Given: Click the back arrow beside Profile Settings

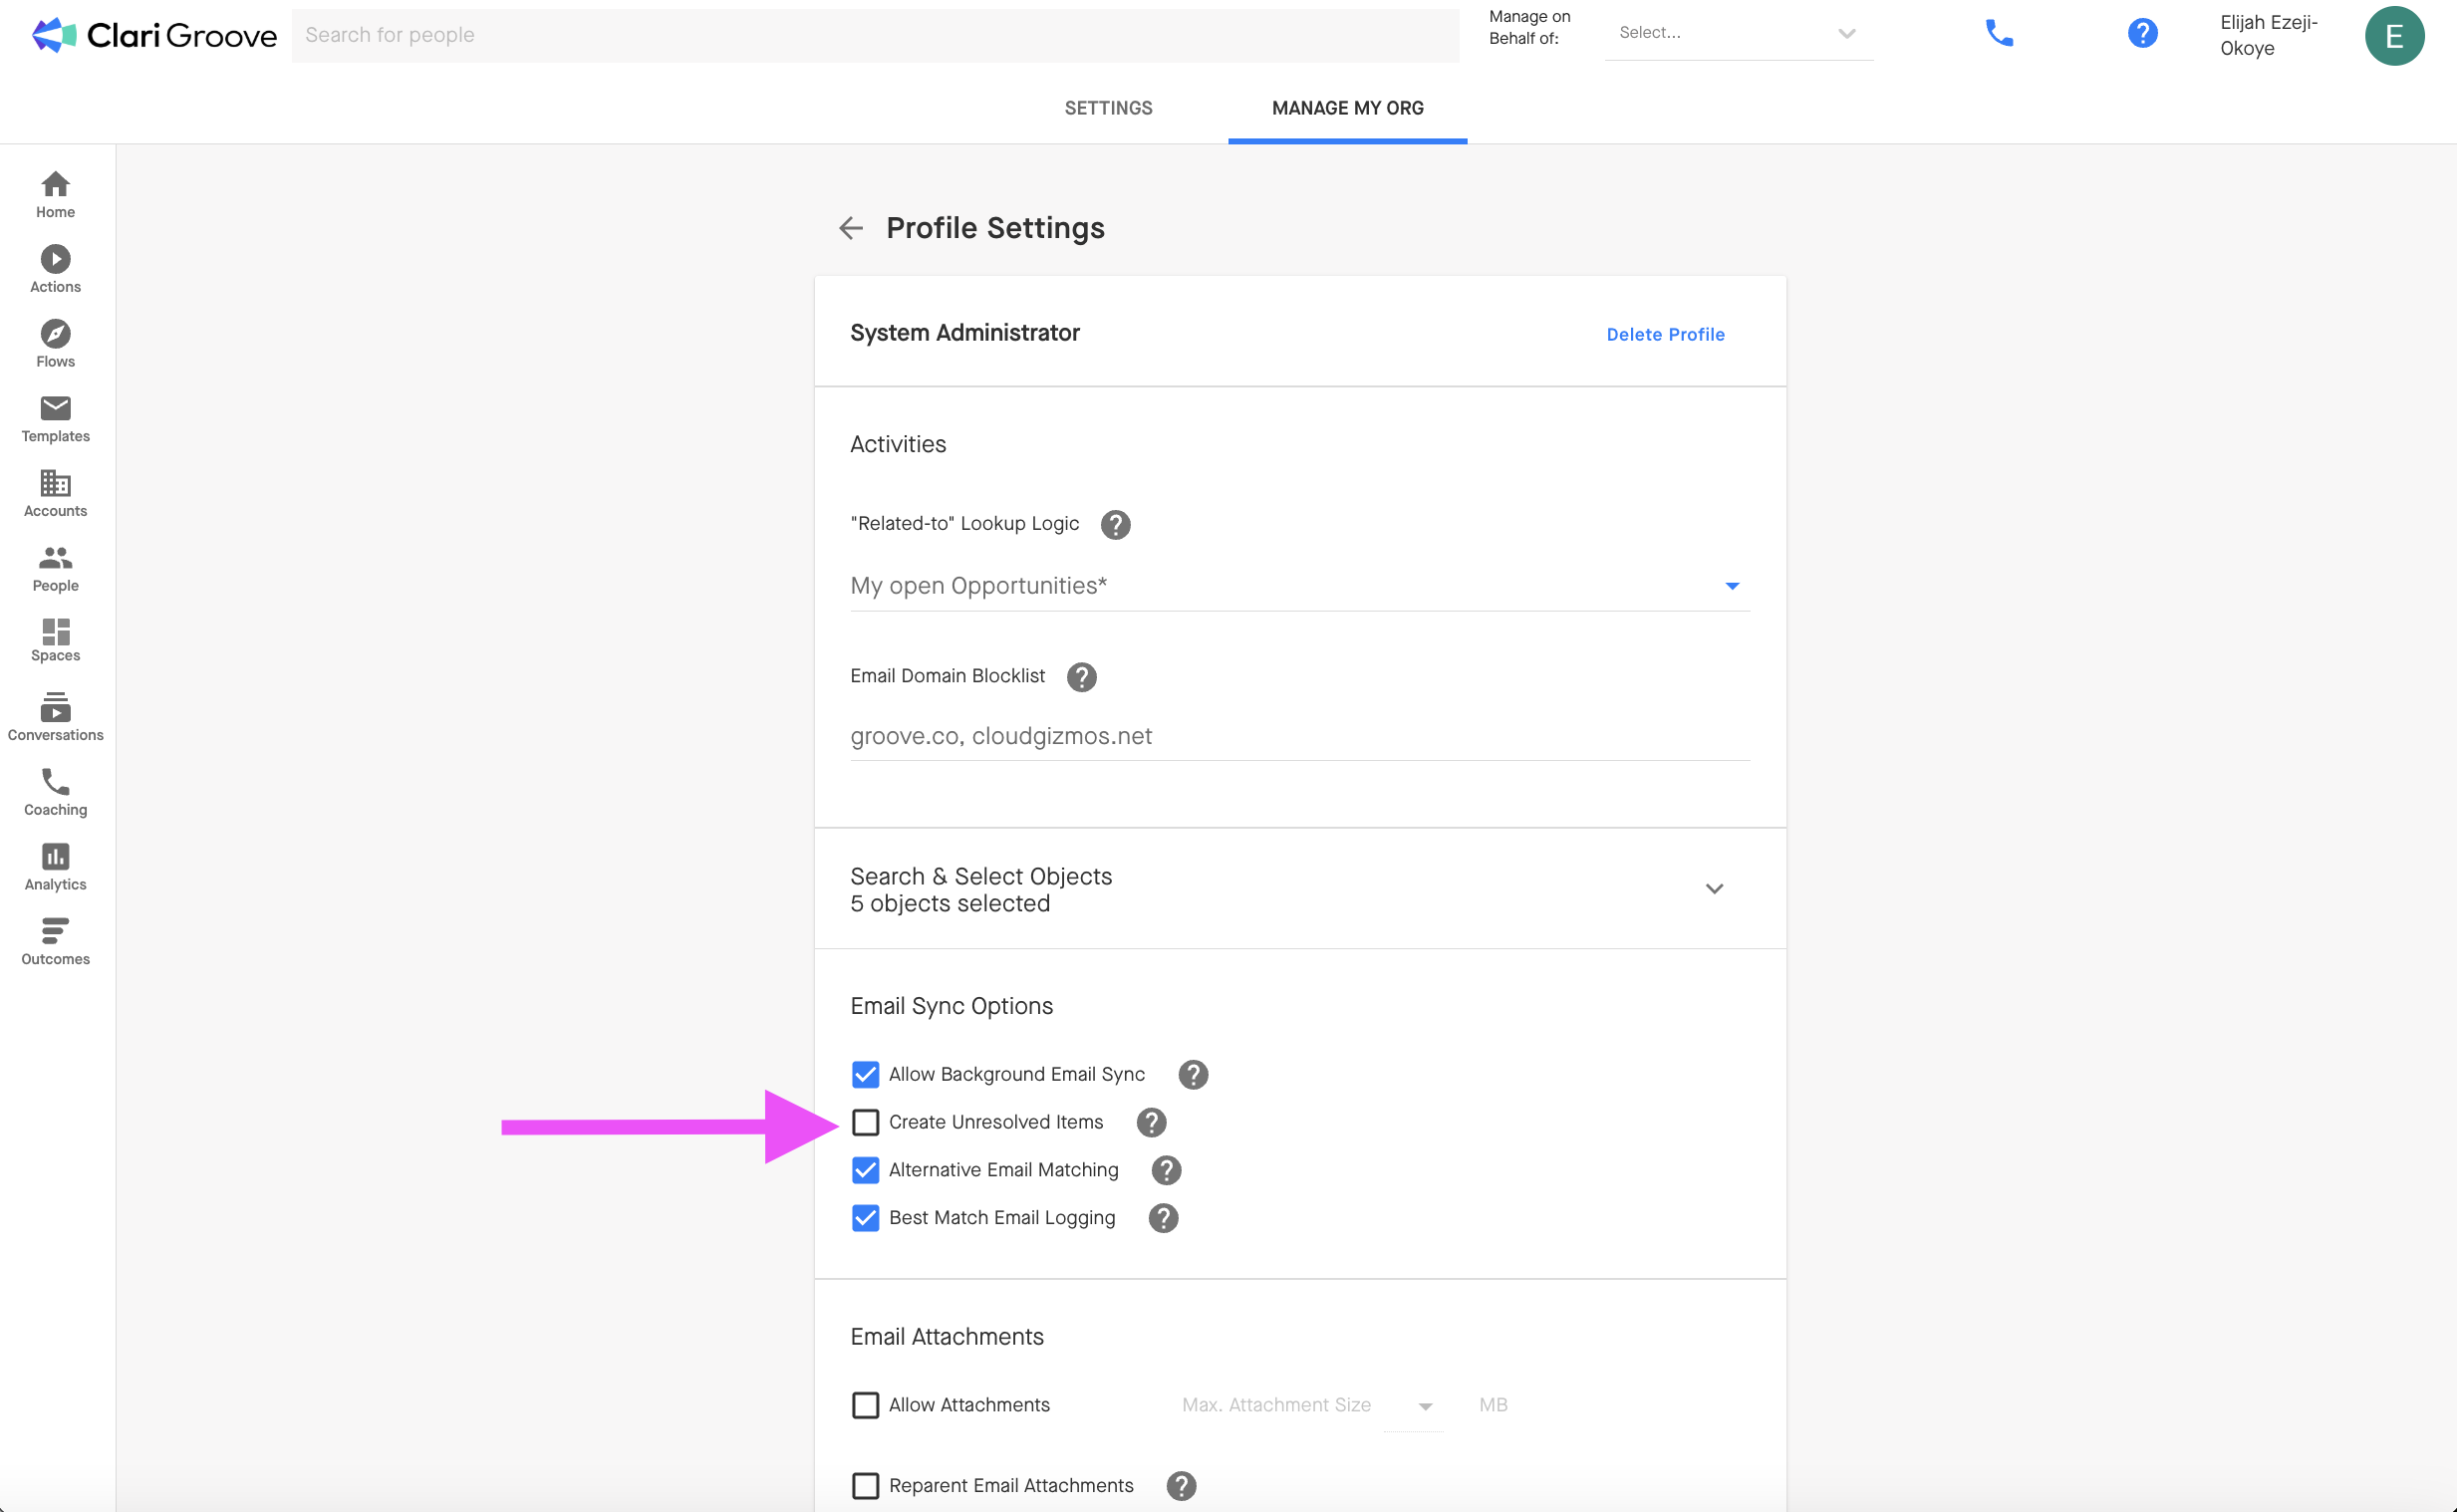Looking at the screenshot, I should [850, 228].
